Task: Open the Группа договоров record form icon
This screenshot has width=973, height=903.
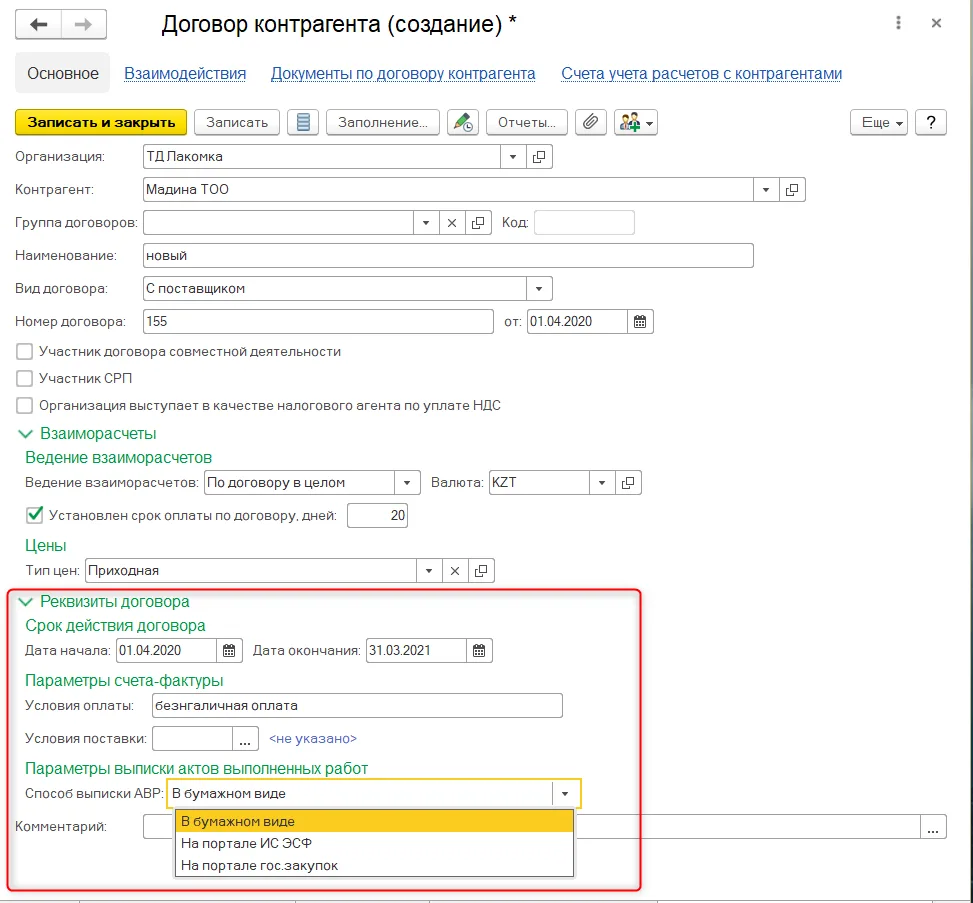Action: [x=478, y=223]
